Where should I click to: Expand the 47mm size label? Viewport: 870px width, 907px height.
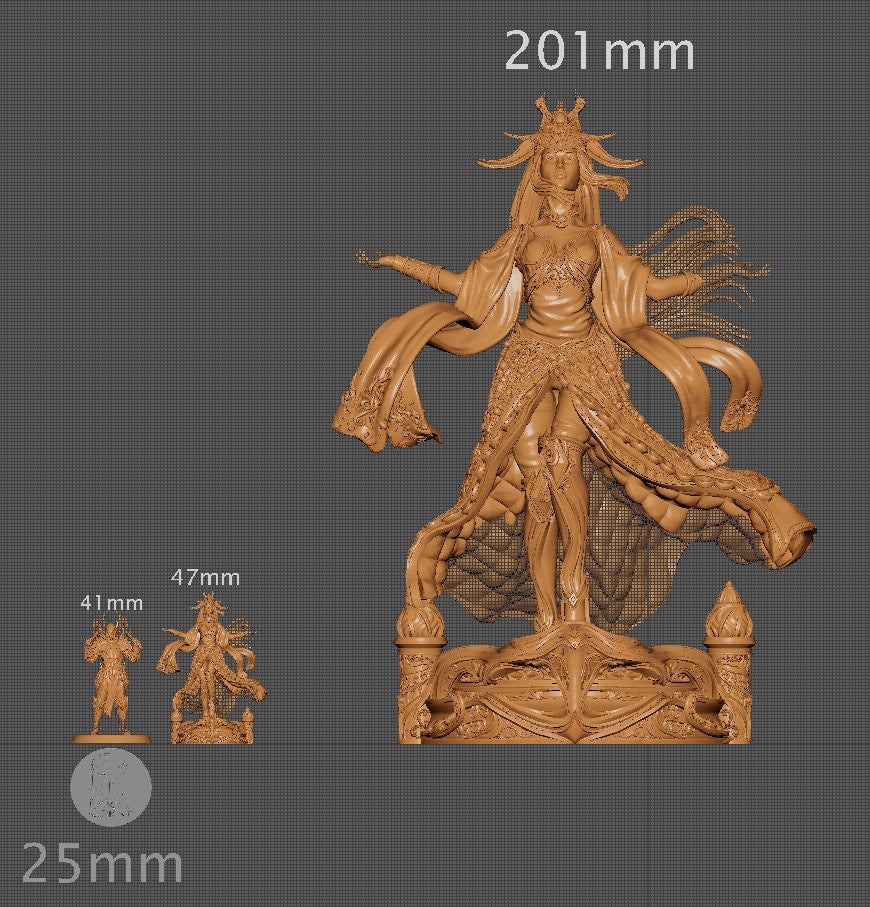205,577
